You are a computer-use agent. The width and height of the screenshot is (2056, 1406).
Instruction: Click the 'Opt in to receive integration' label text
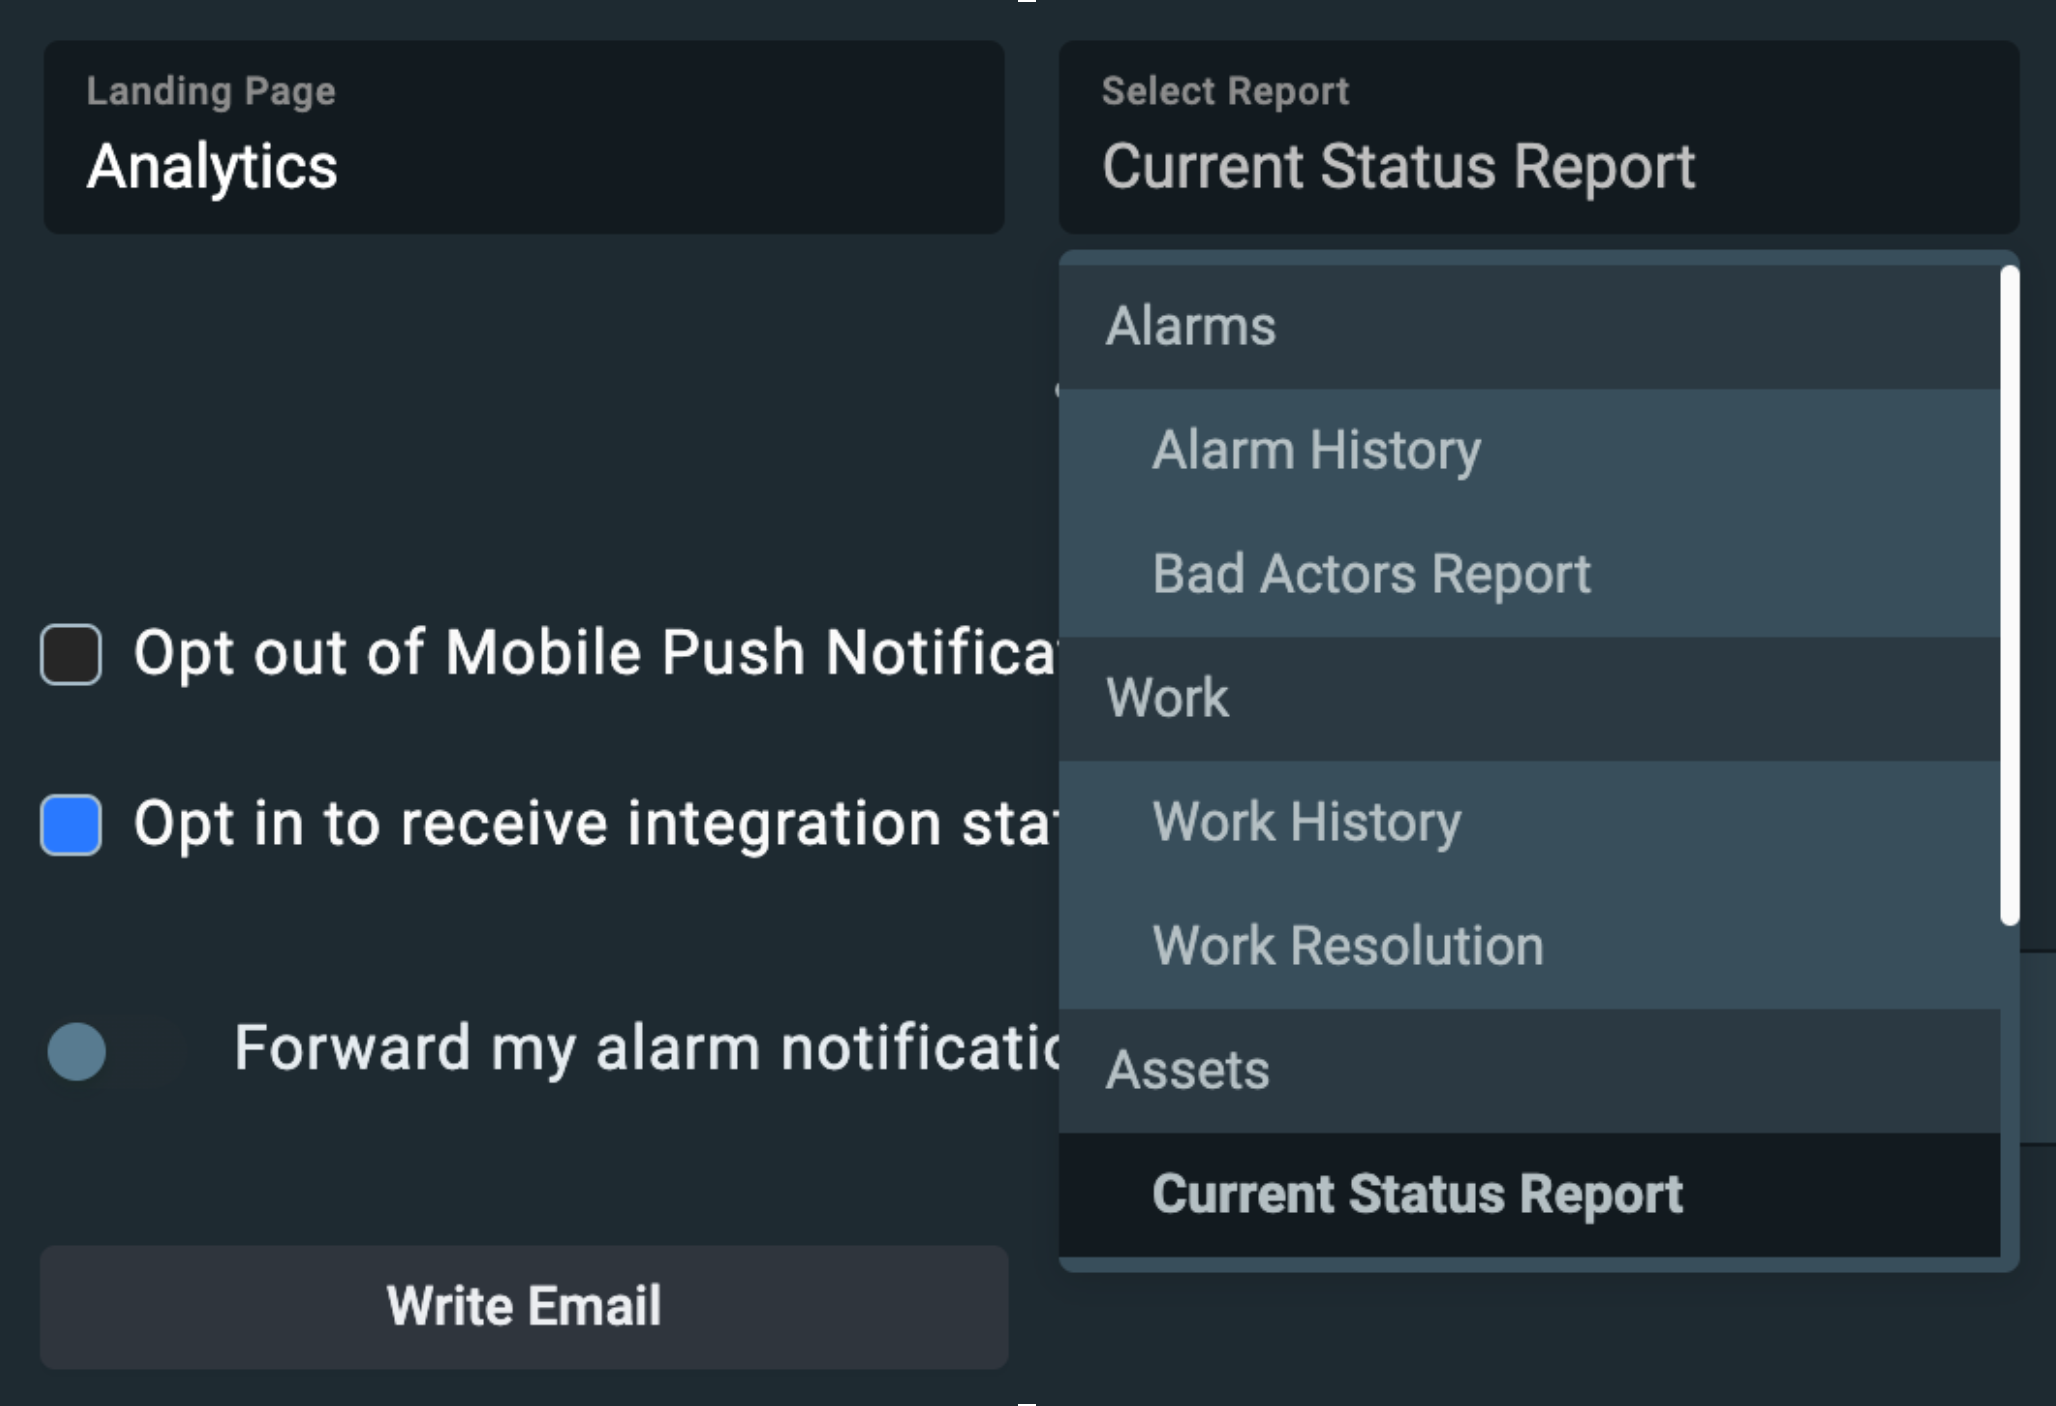click(x=594, y=823)
